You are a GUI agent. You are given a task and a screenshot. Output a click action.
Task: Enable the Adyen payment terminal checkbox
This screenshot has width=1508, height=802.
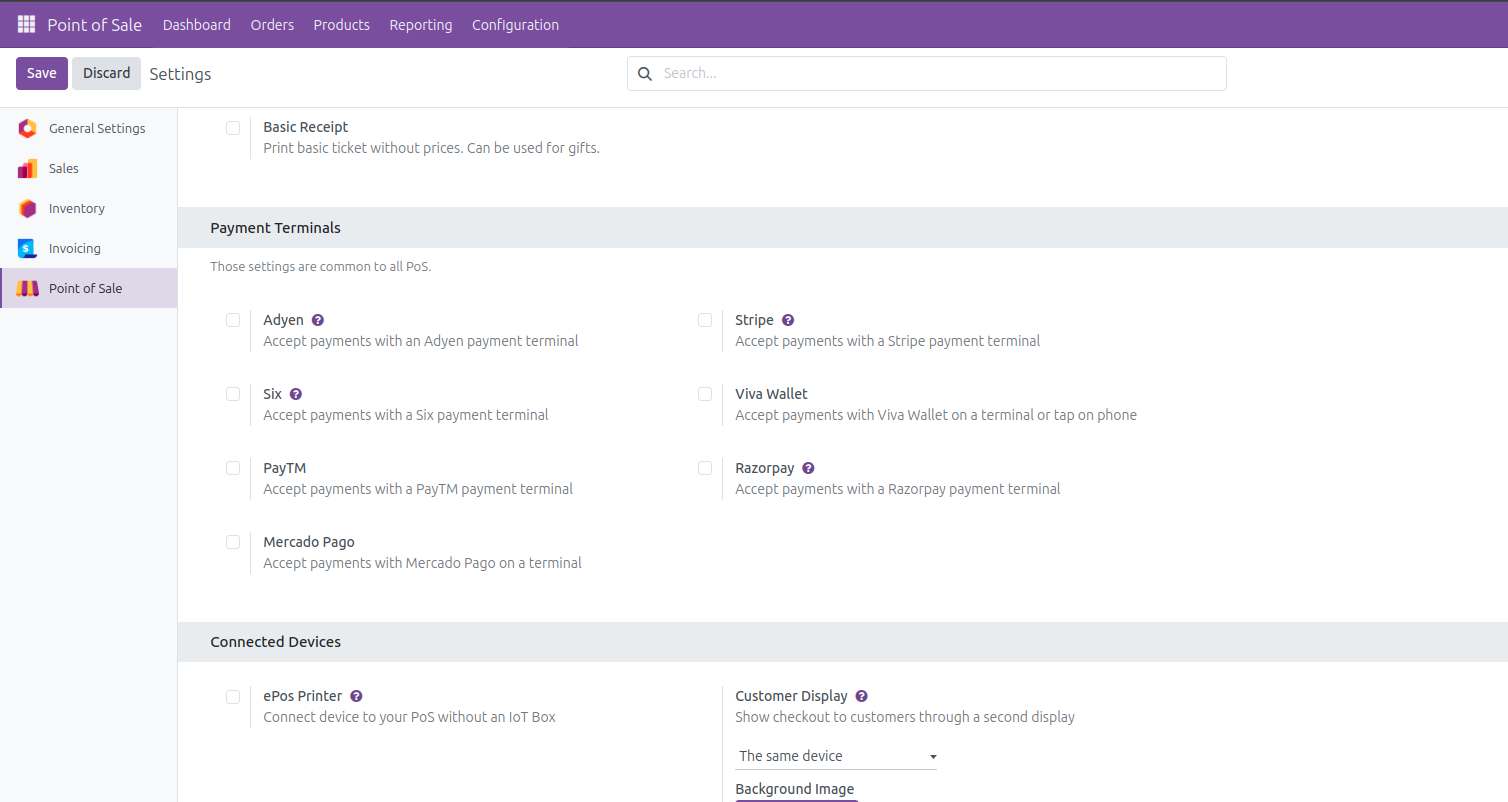[233, 320]
